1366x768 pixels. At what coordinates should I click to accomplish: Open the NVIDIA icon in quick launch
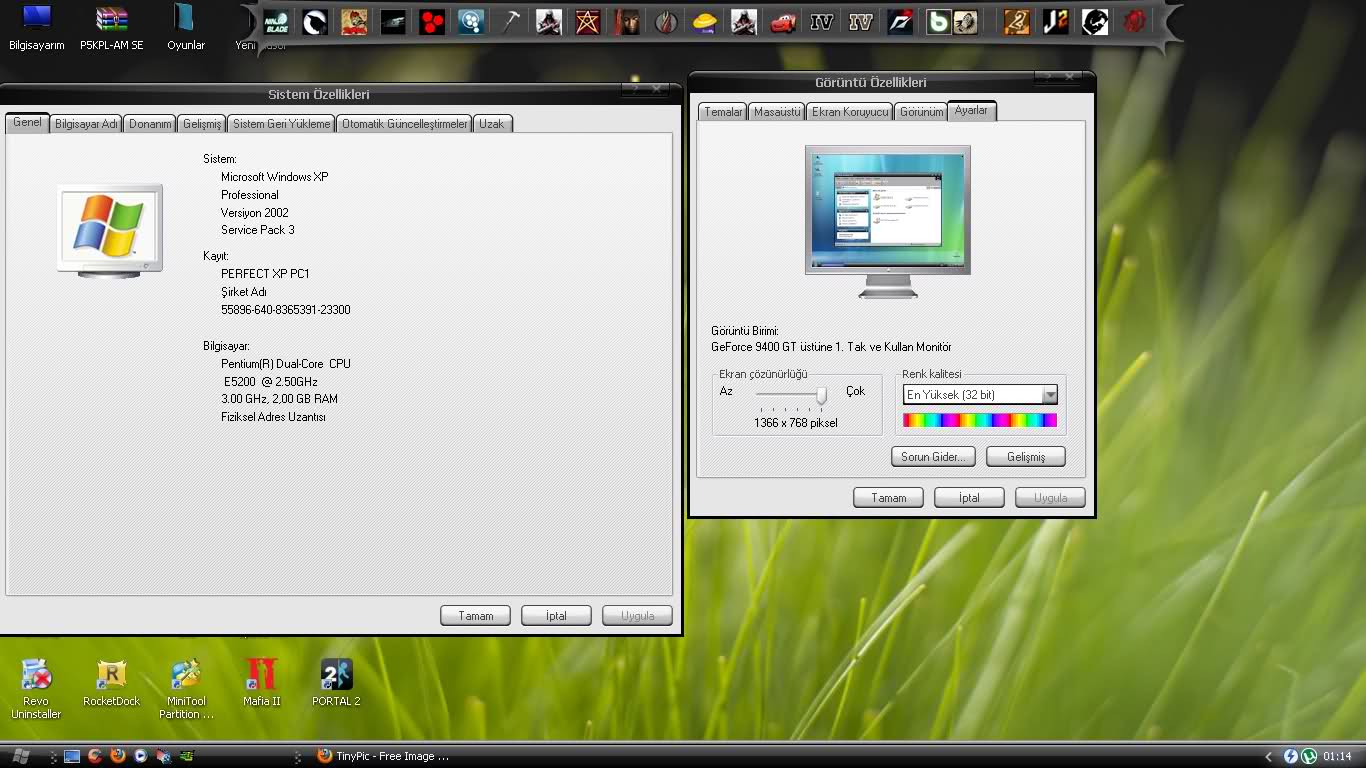(x=186, y=756)
